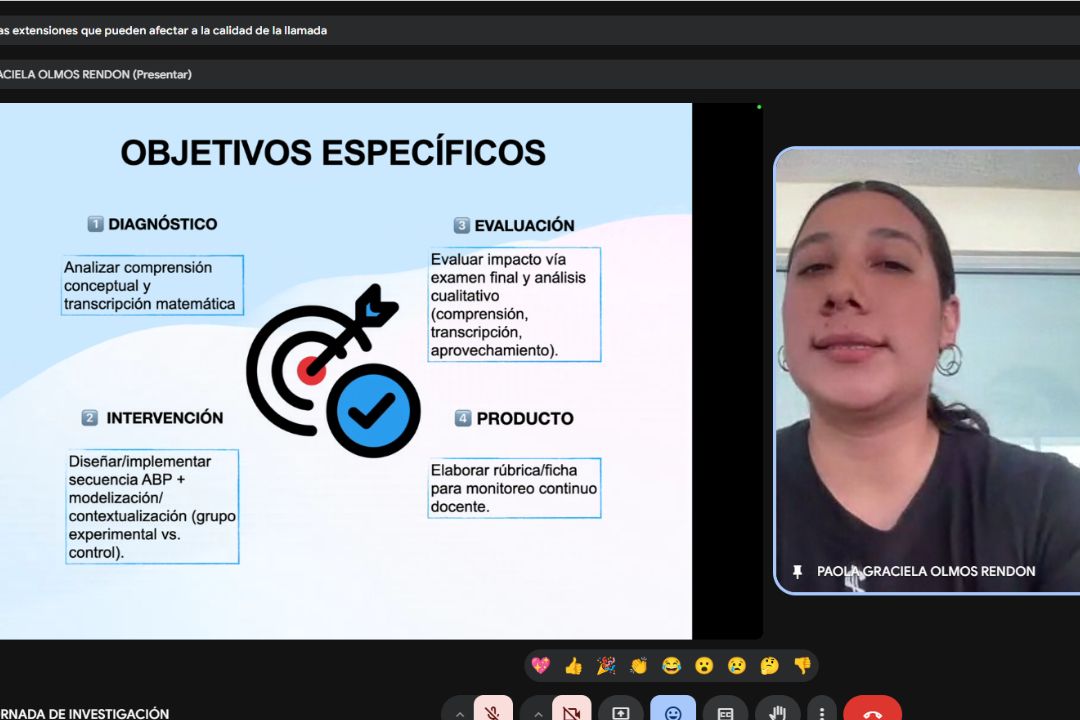
Task: Unmute the microphone
Action: 493,711
